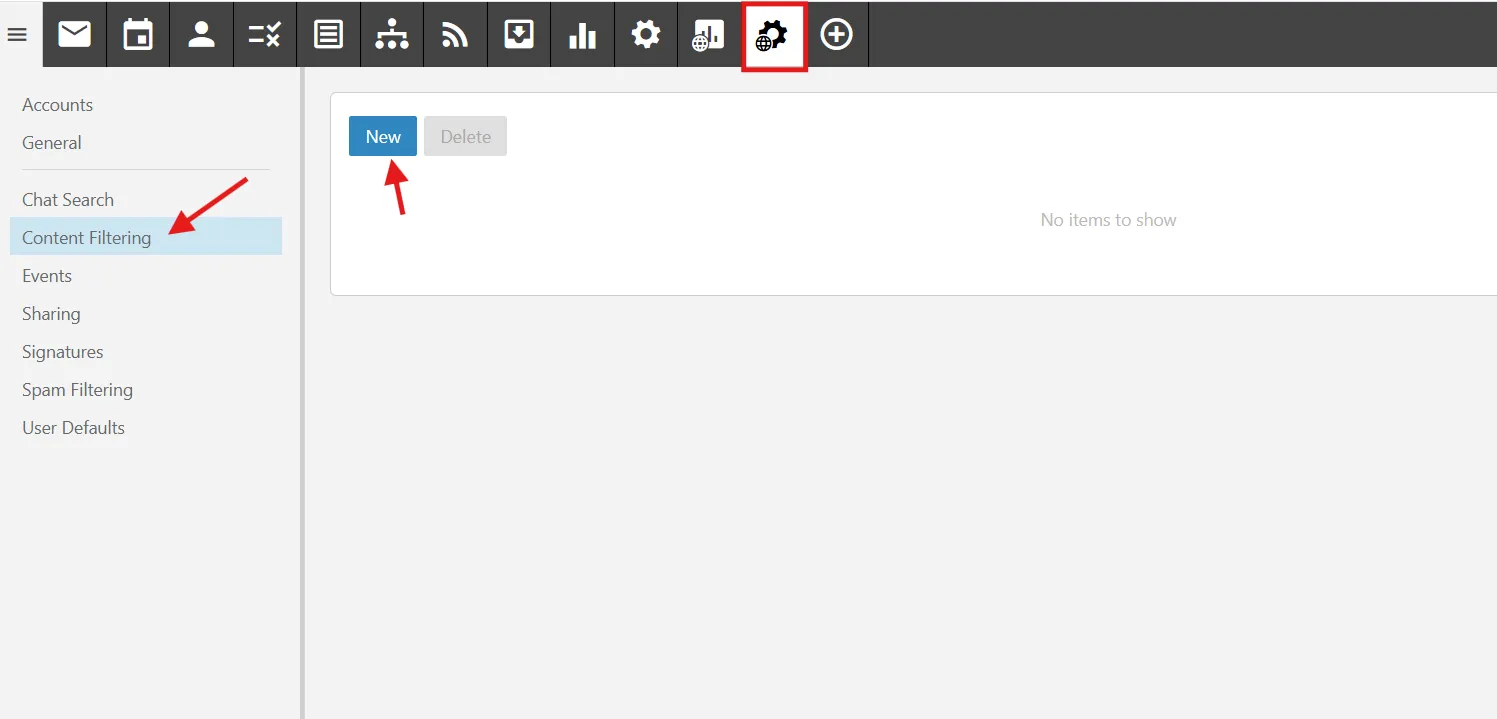The image size is (1497, 719).
Task: Open User Defaults section
Action: click(x=73, y=428)
